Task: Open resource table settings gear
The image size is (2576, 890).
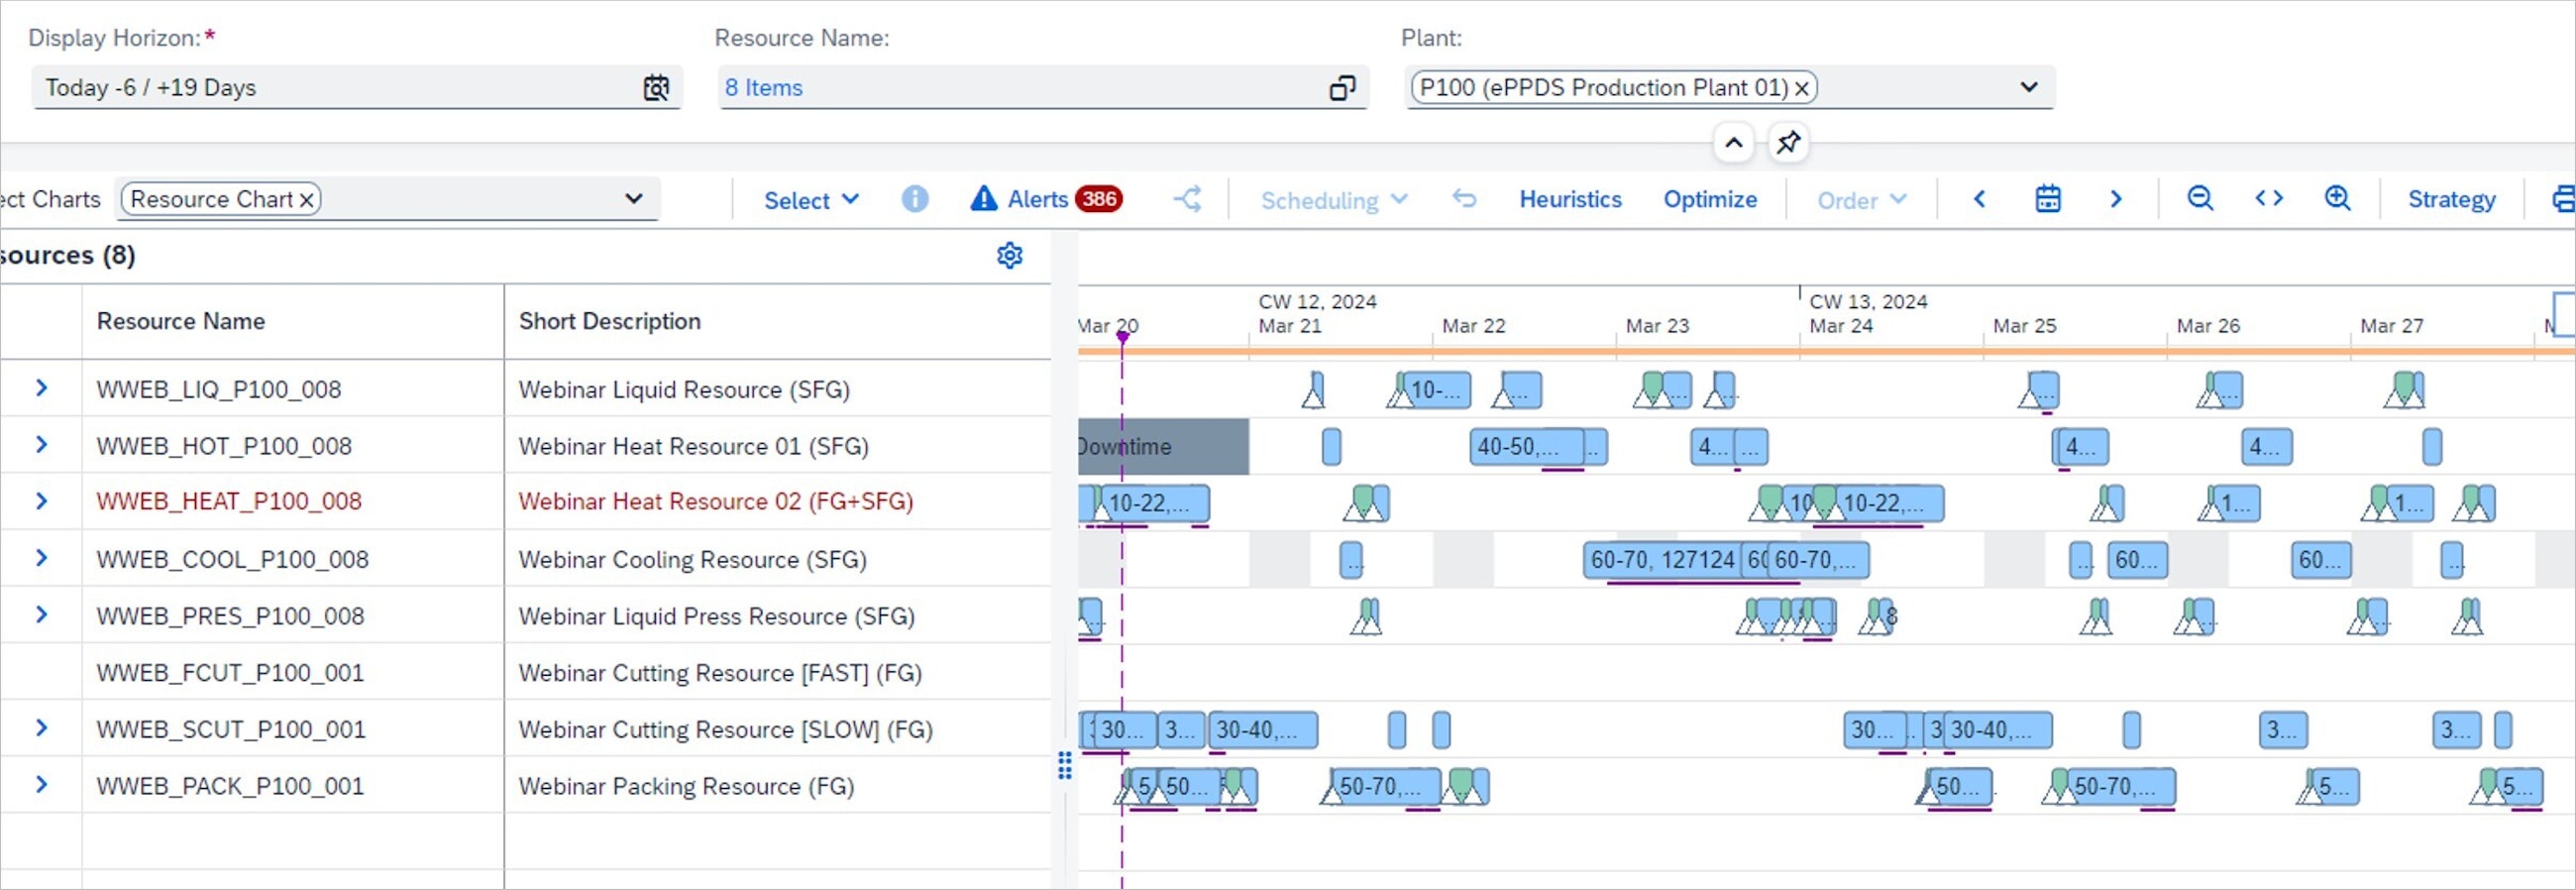Action: (1009, 256)
